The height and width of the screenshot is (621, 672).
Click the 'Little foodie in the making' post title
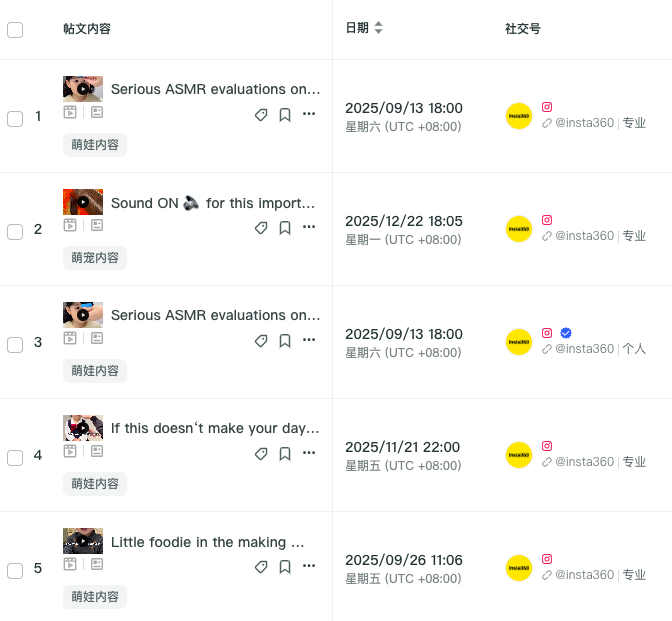[207, 542]
